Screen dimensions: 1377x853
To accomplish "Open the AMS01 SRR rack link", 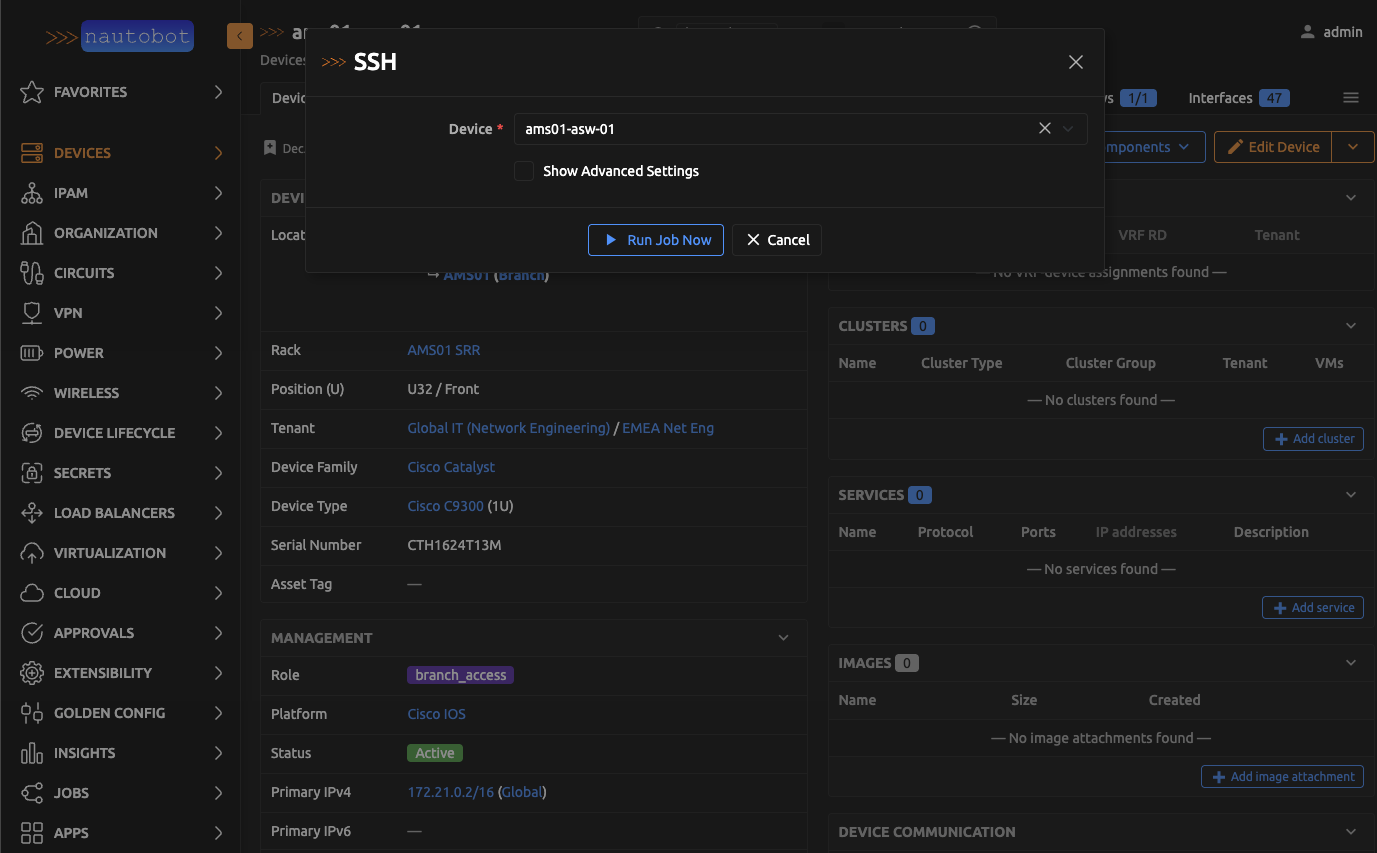I will (444, 350).
